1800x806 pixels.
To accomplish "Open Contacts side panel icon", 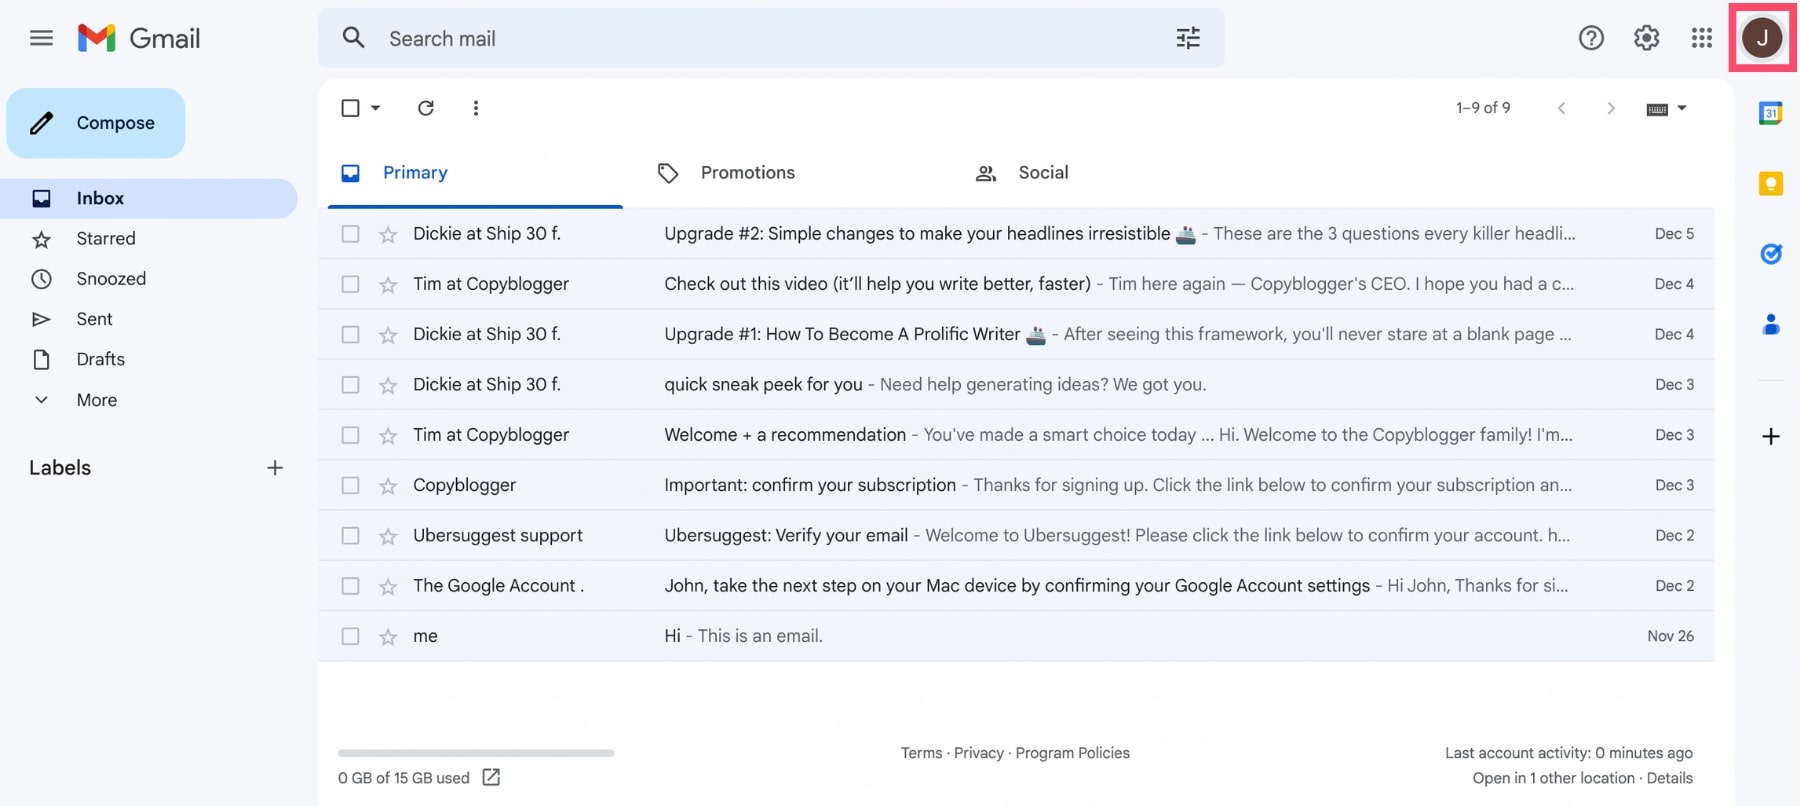I will coord(1770,324).
